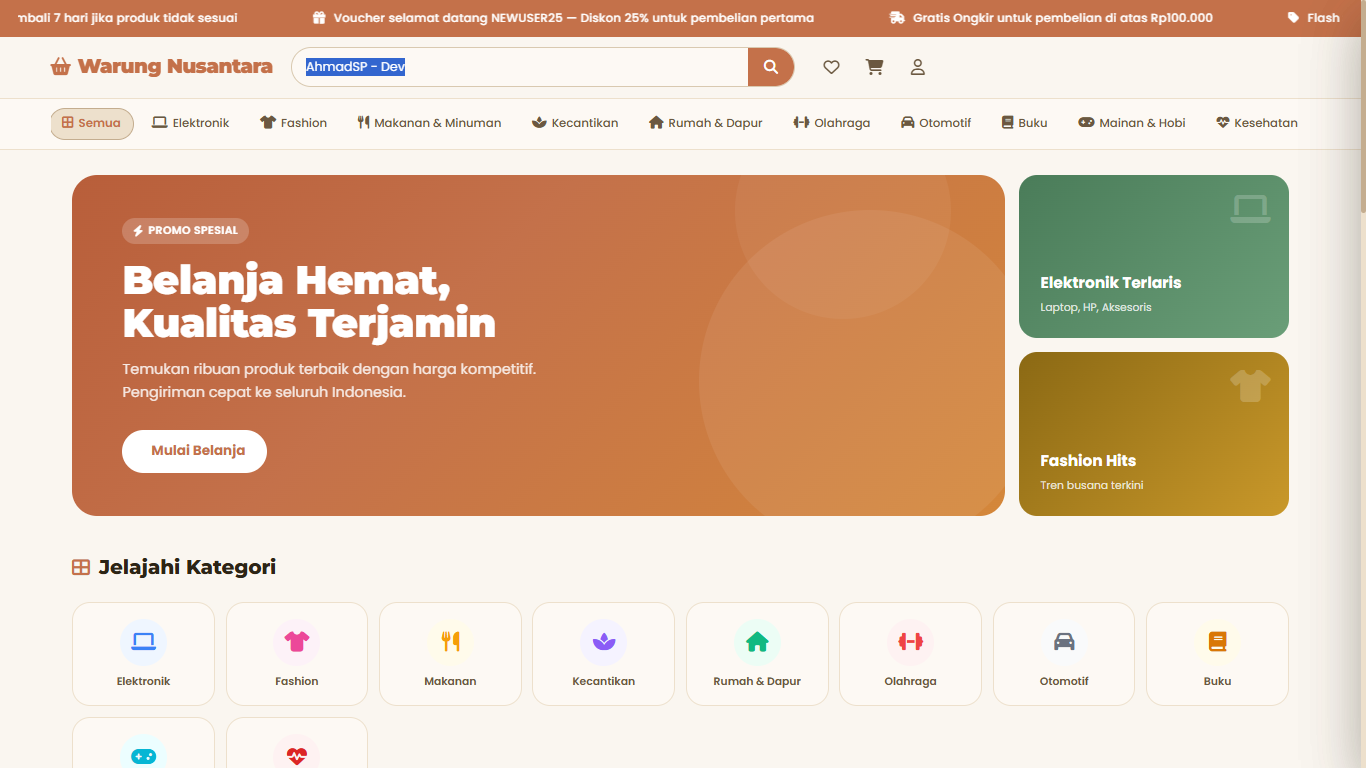
Task: Focus the search field containing AhmadSP - Dev
Action: [x=520, y=67]
